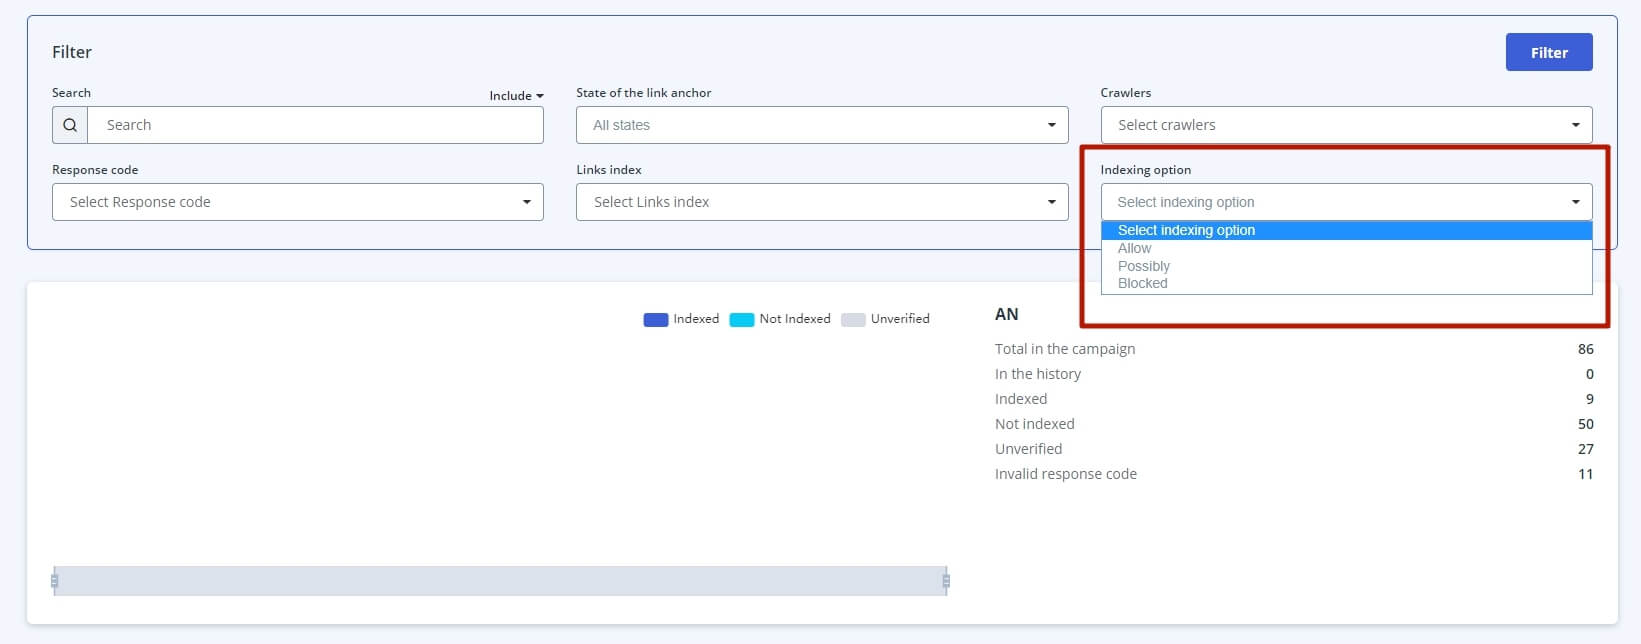1641x644 pixels.
Task: Click the right handle of chart range slider
Action: [946, 581]
